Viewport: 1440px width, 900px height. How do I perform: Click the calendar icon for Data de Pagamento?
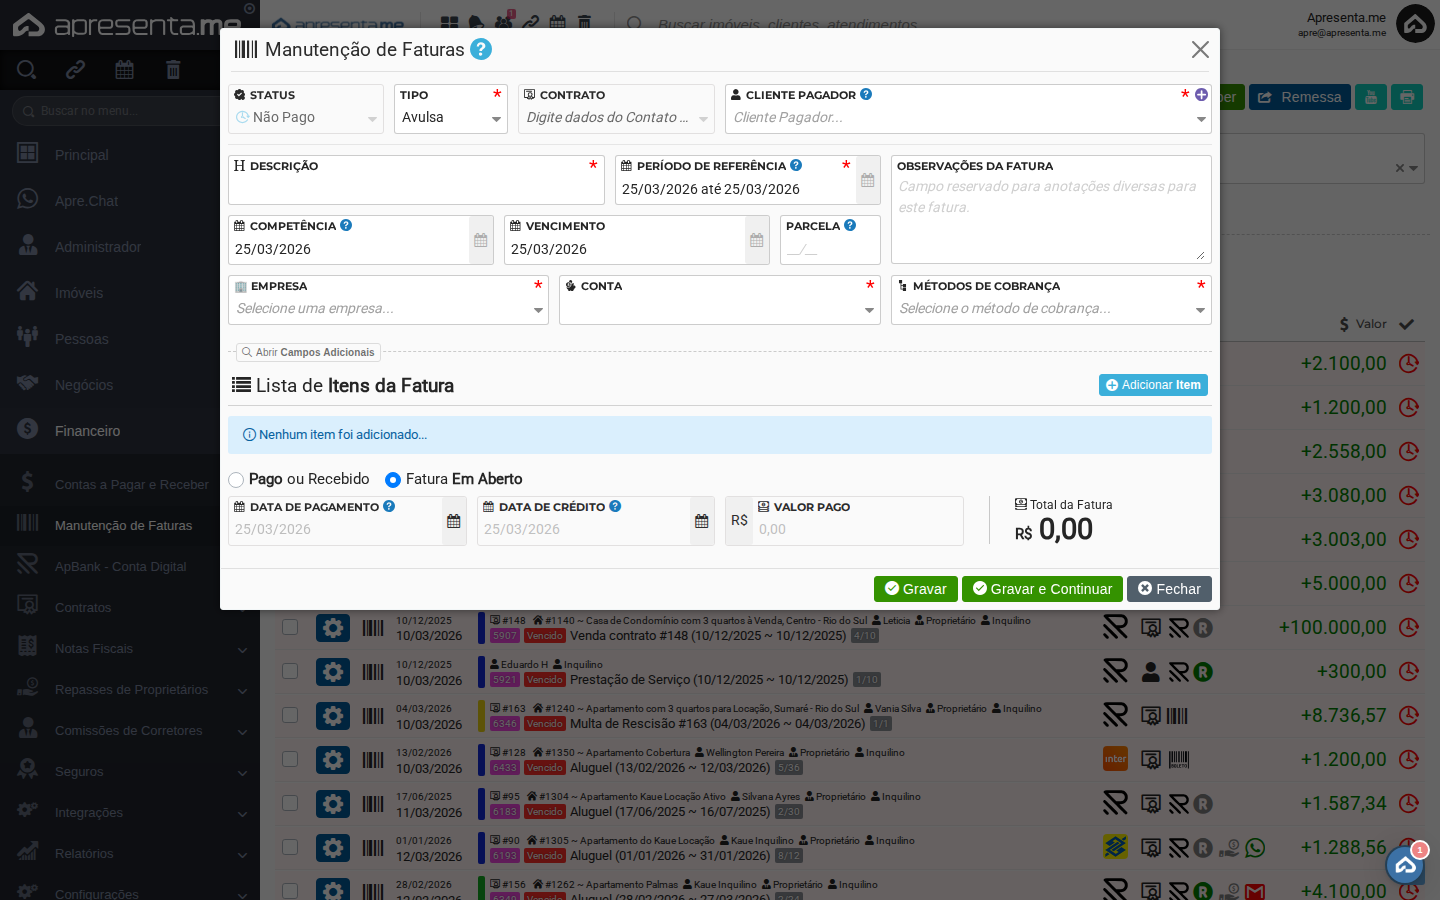pyautogui.click(x=454, y=521)
